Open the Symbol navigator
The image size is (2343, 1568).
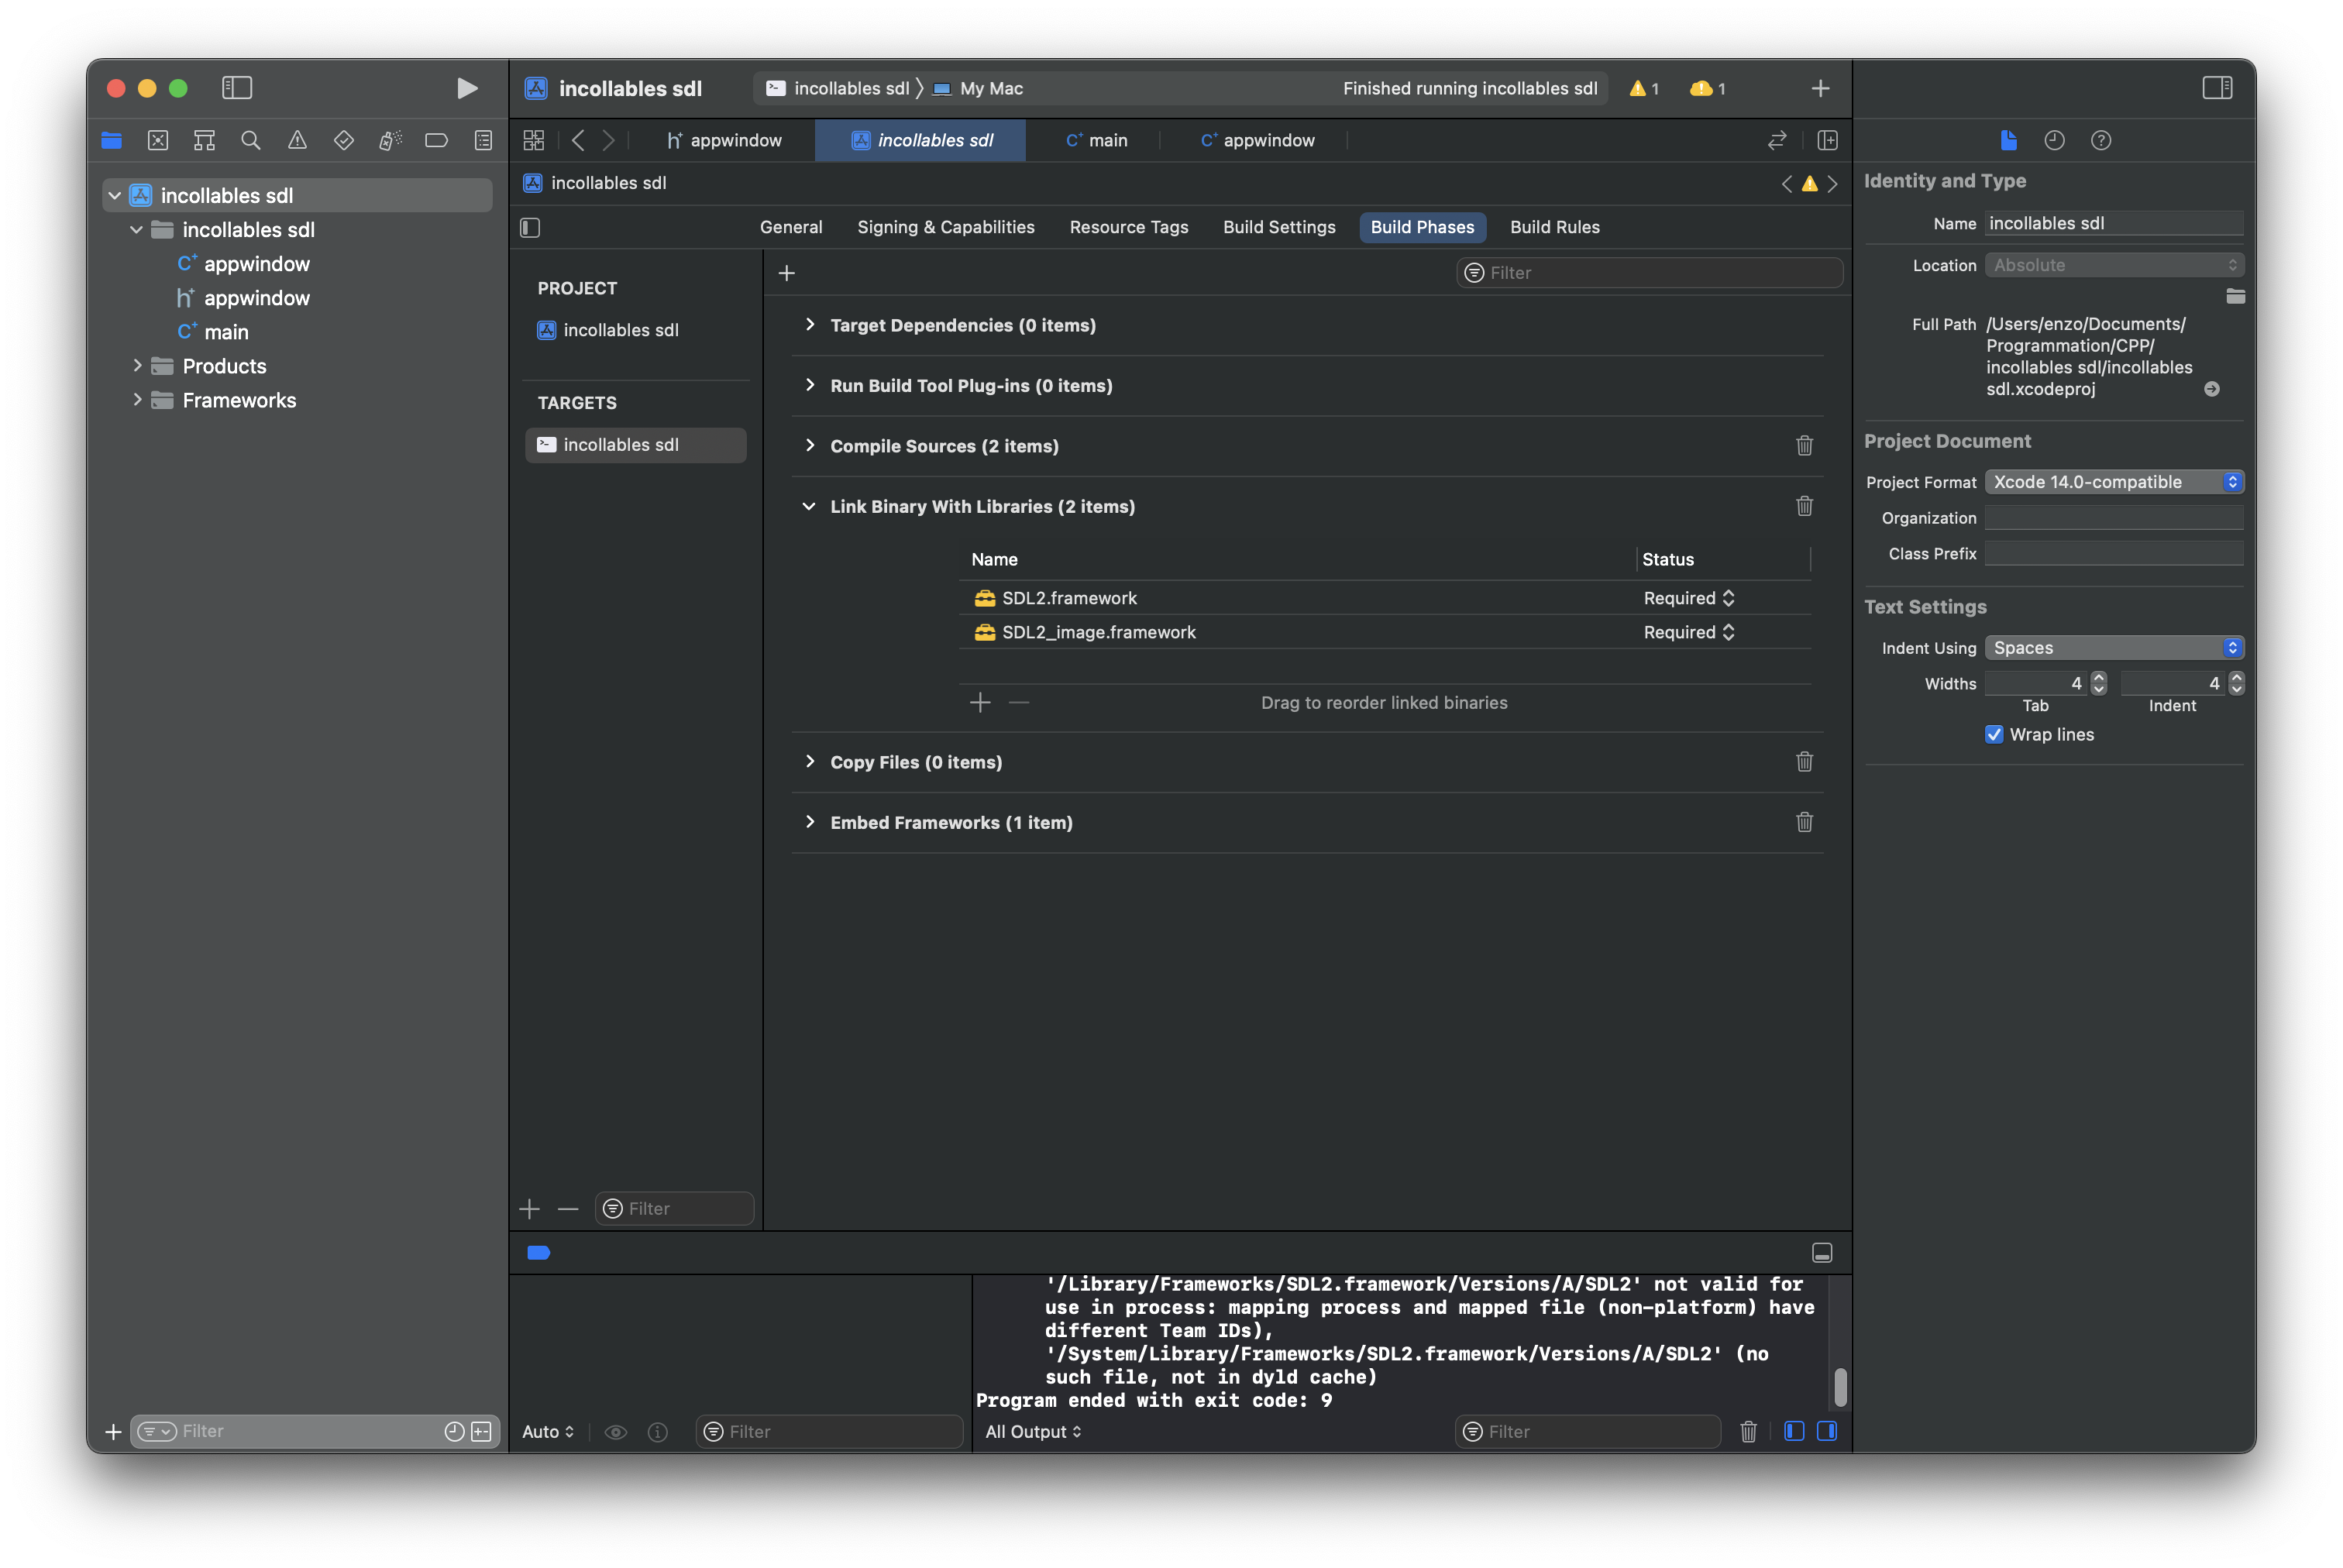click(x=204, y=140)
